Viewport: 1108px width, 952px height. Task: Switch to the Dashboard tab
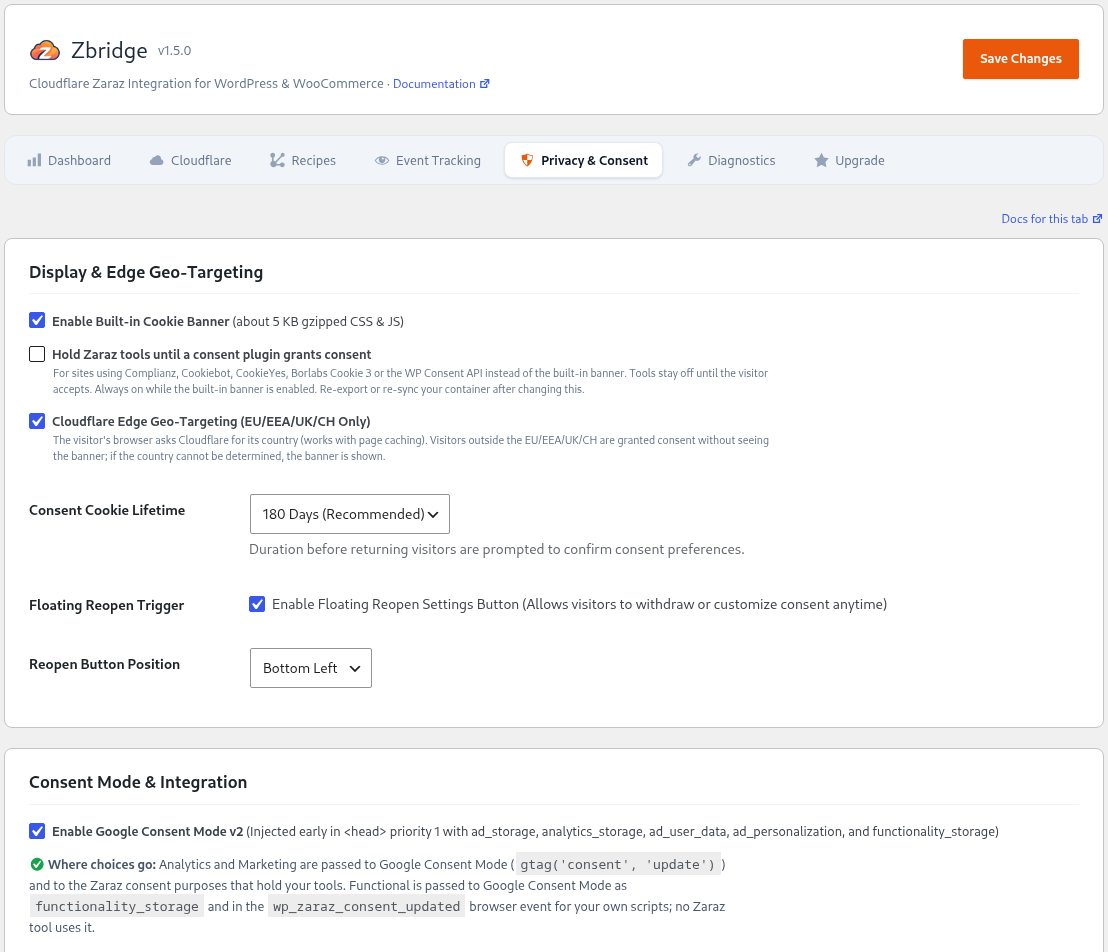tap(69, 160)
